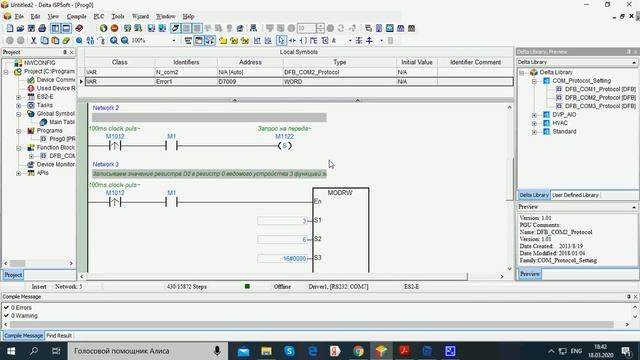The image size is (640, 360).
Task: Click the Error1 identifier cell
Action: pos(186,82)
